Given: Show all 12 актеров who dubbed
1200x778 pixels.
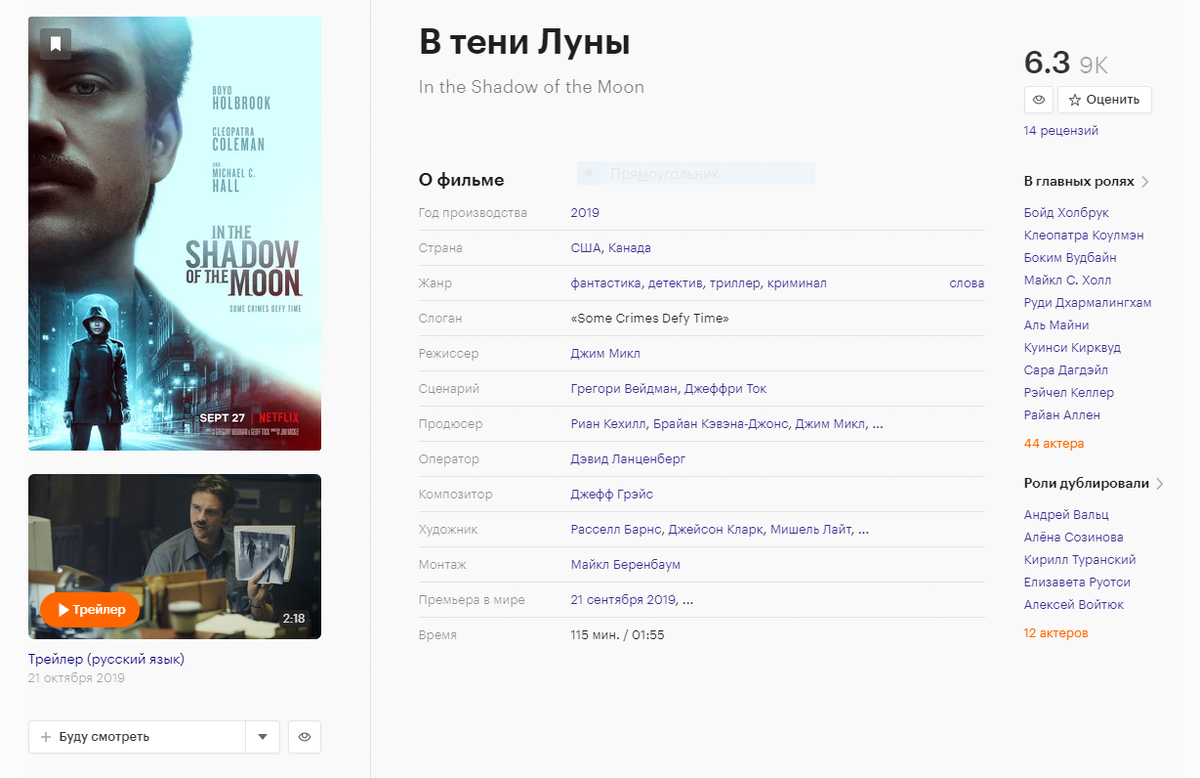Looking at the screenshot, I should point(1056,634).
